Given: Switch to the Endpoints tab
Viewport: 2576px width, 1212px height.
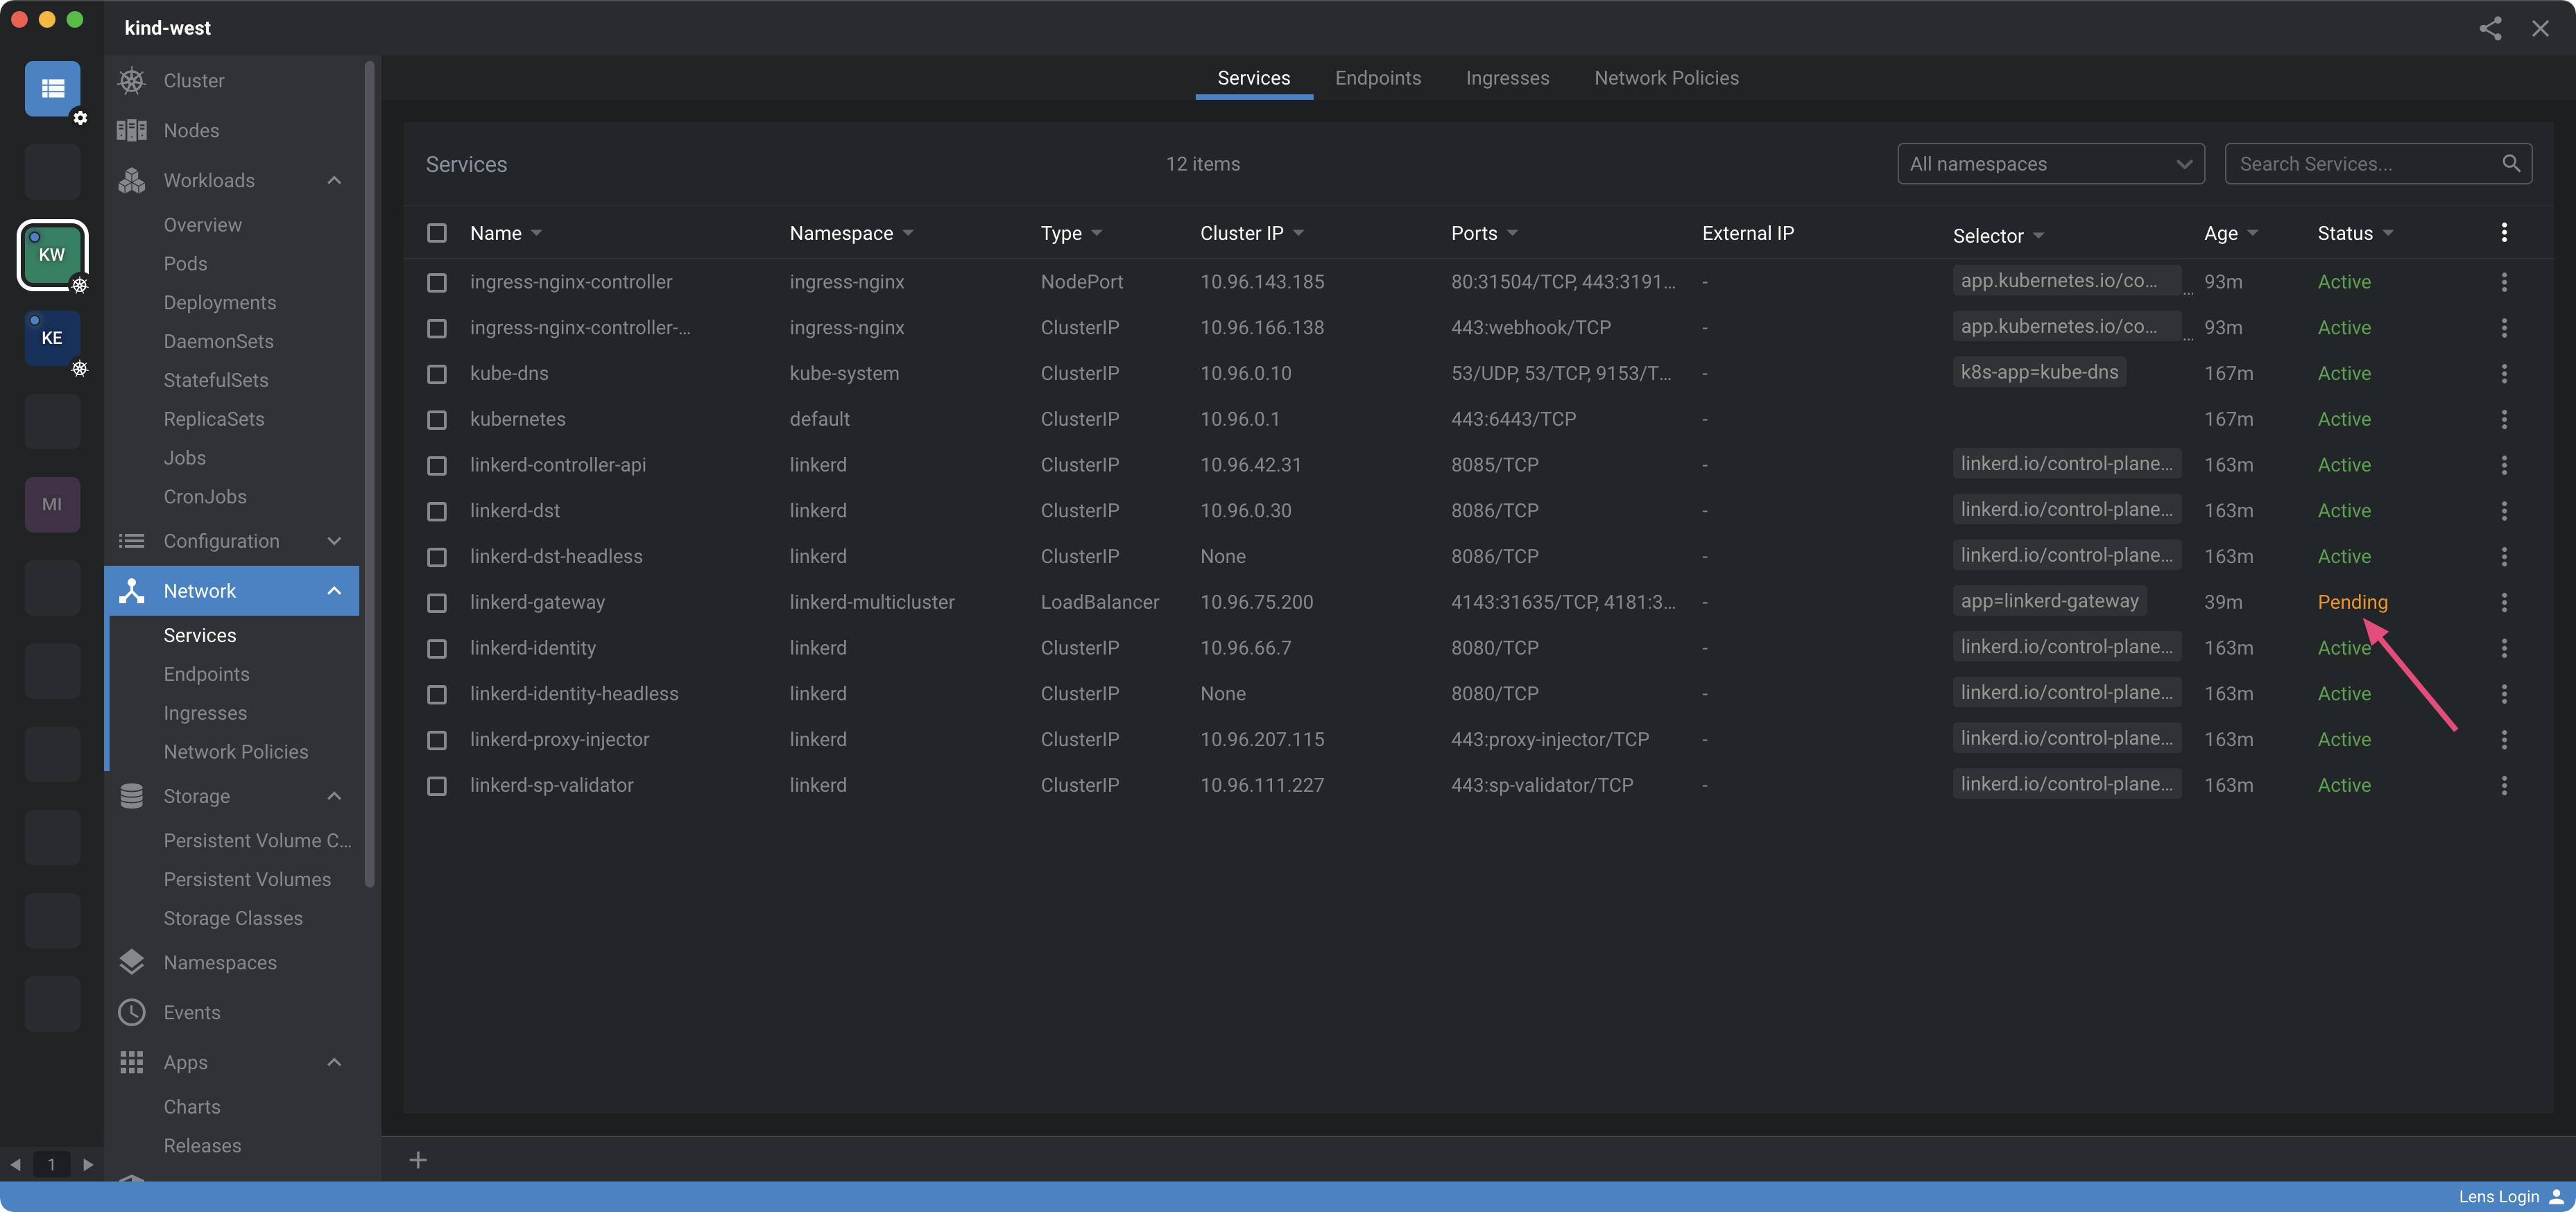Looking at the screenshot, I should [x=1377, y=78].
